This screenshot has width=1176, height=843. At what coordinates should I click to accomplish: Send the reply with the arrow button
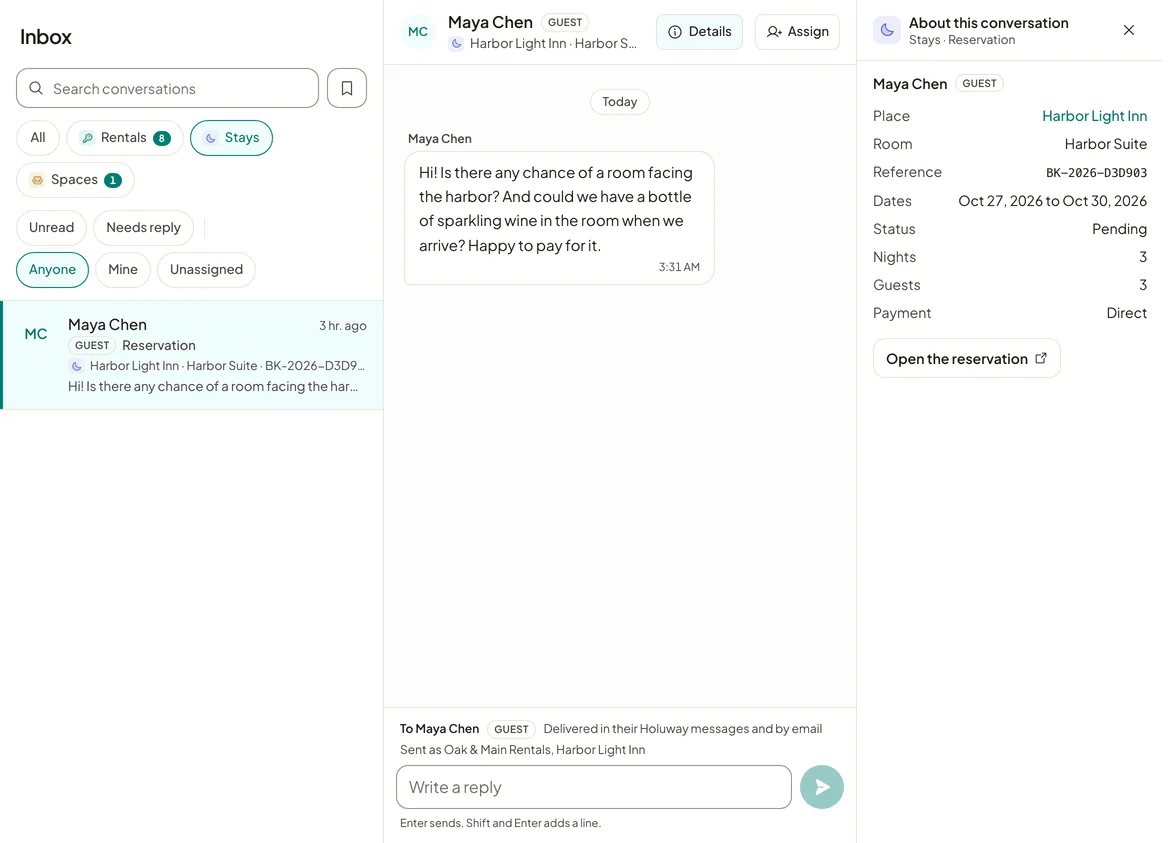click(x=821, y=787)
